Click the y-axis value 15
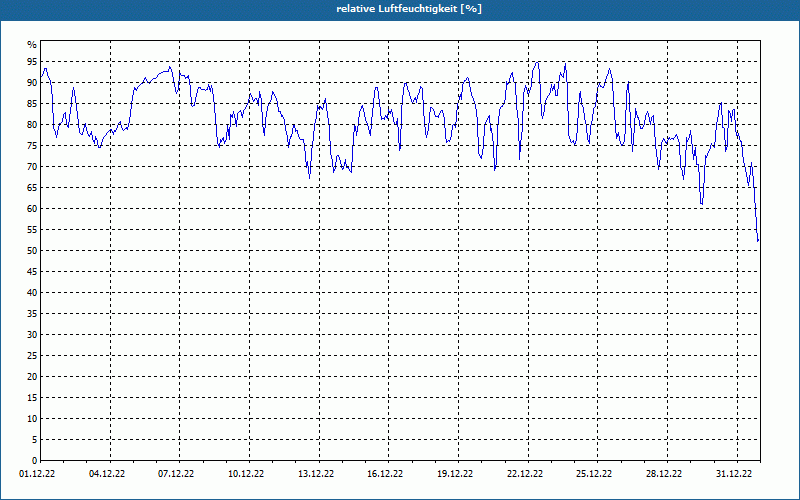 click(x=32, y=397)
